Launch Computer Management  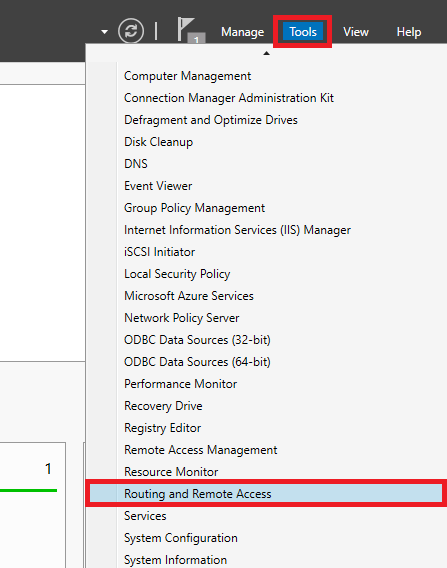[187, 76]
